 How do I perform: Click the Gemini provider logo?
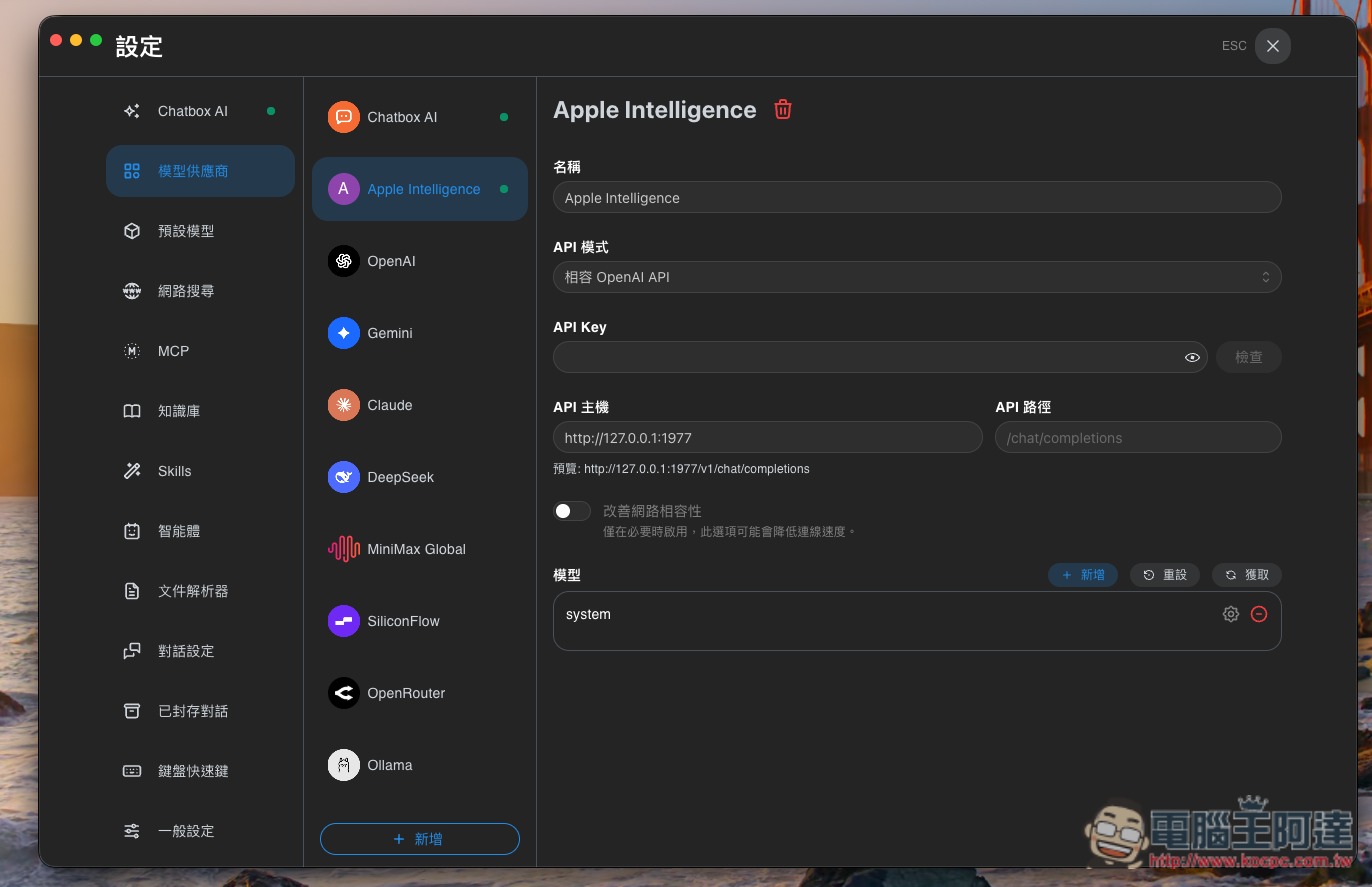[x=344, y=333]
